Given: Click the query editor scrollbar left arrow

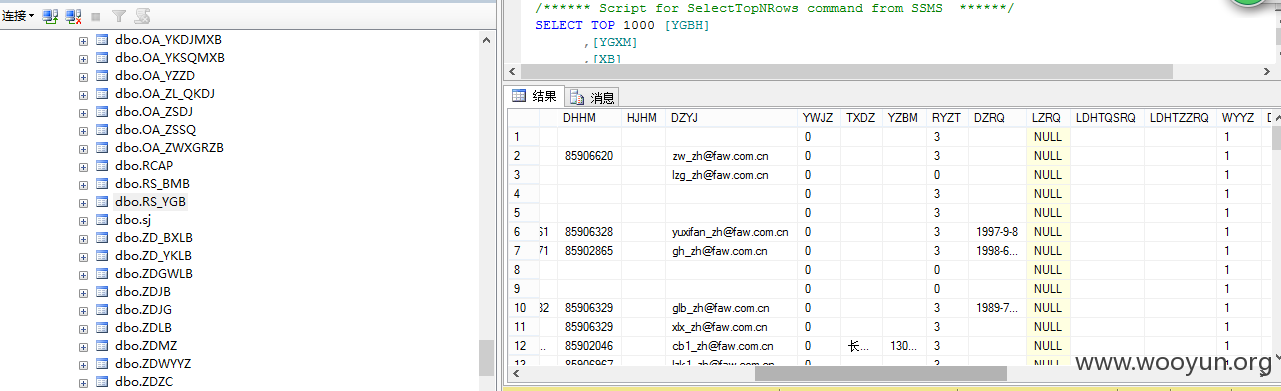Looking at the screenshot, I should point(512,72).
